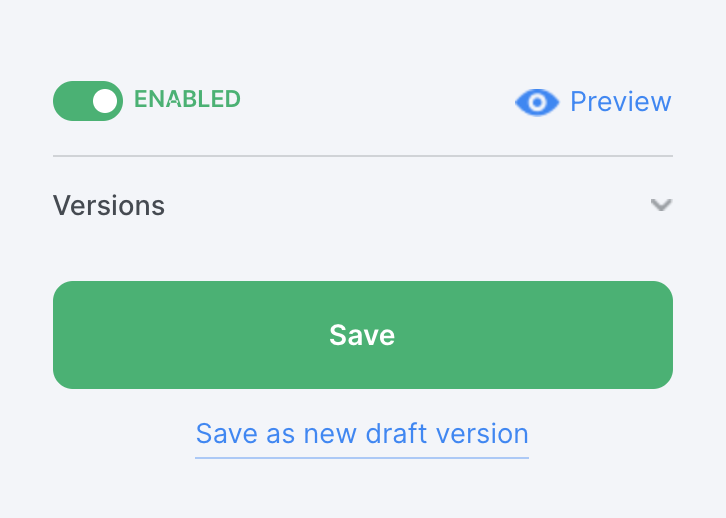Click the gray chevron icon beside Versions
Screen dimensions: 726x518
660,205
